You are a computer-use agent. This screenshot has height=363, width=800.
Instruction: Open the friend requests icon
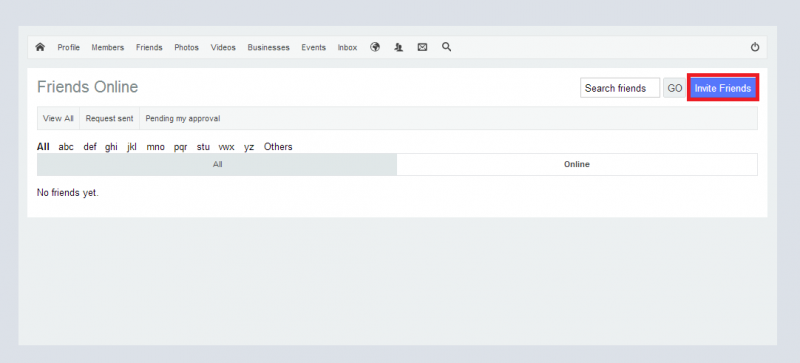[x=398, y=47]
